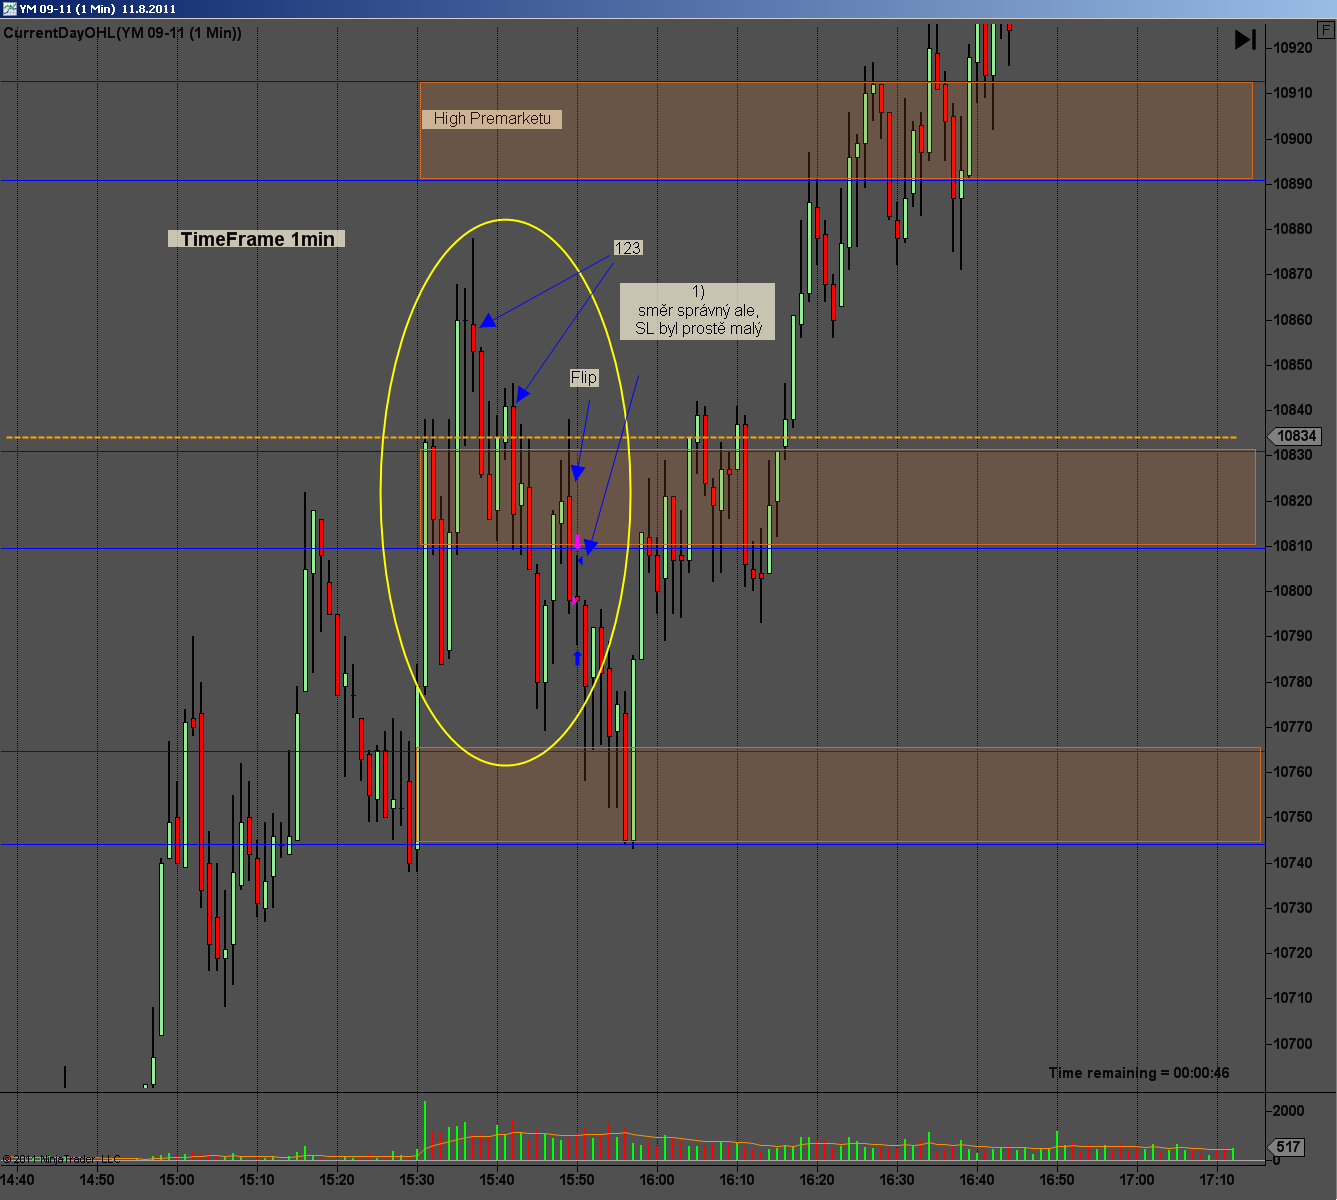
Task: Click the 16:30 time axis label
Action: click(x=897, y=1180)
